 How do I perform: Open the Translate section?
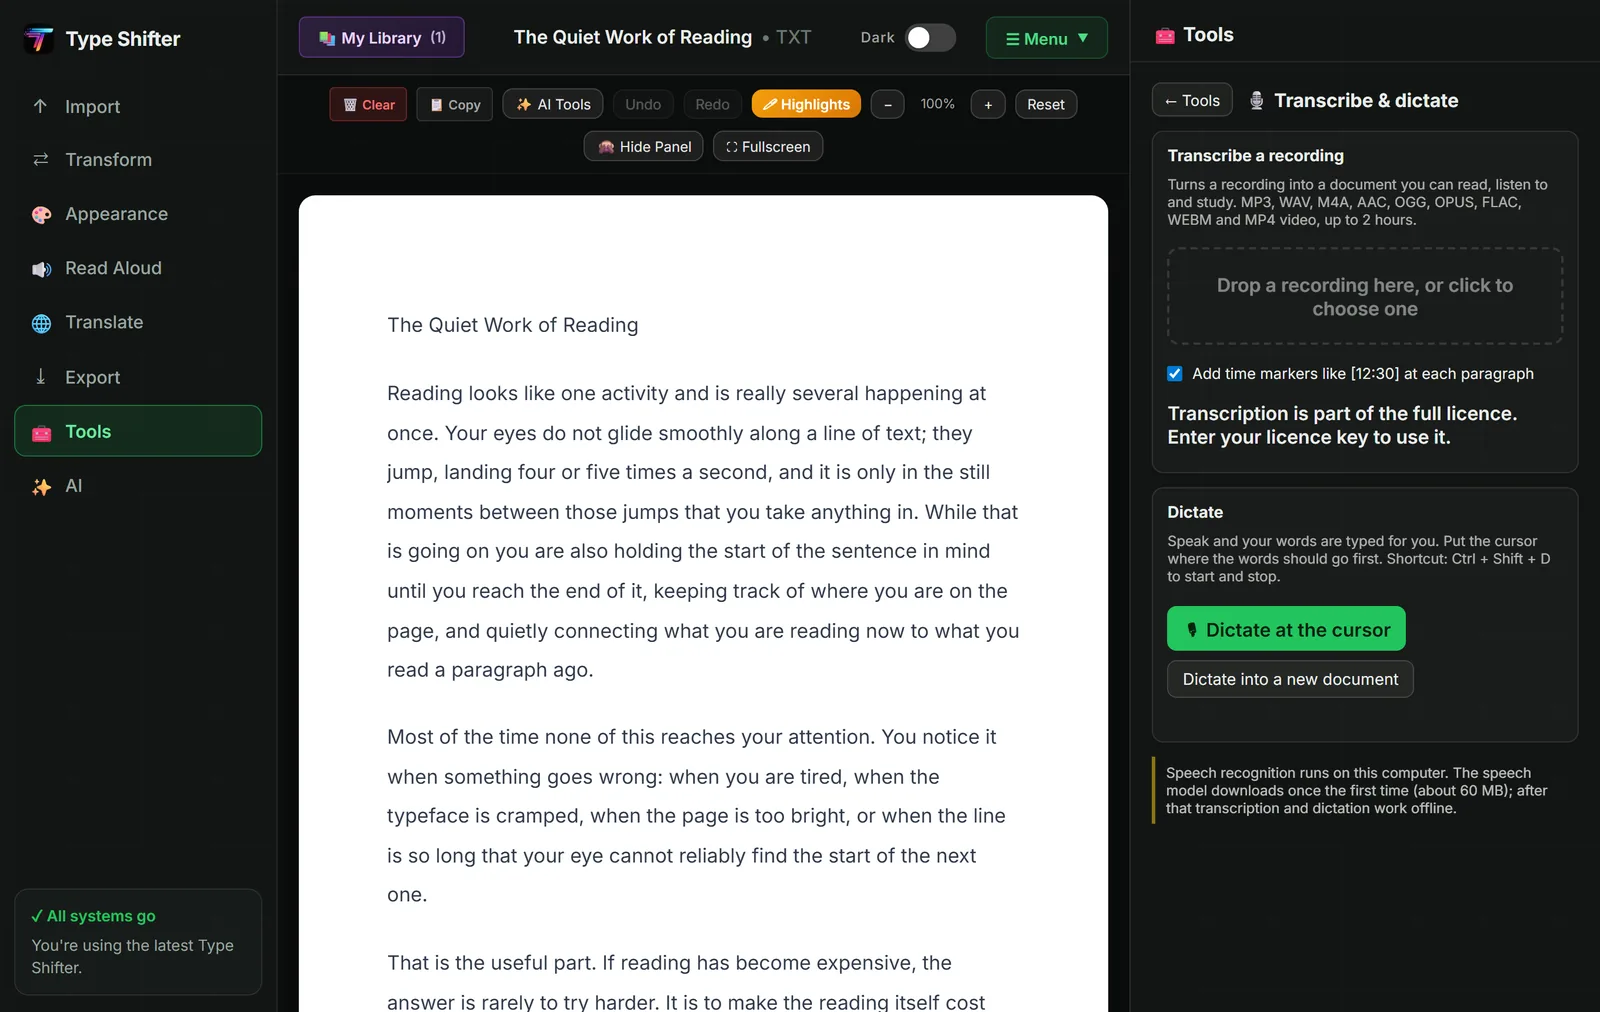(138, 322)
